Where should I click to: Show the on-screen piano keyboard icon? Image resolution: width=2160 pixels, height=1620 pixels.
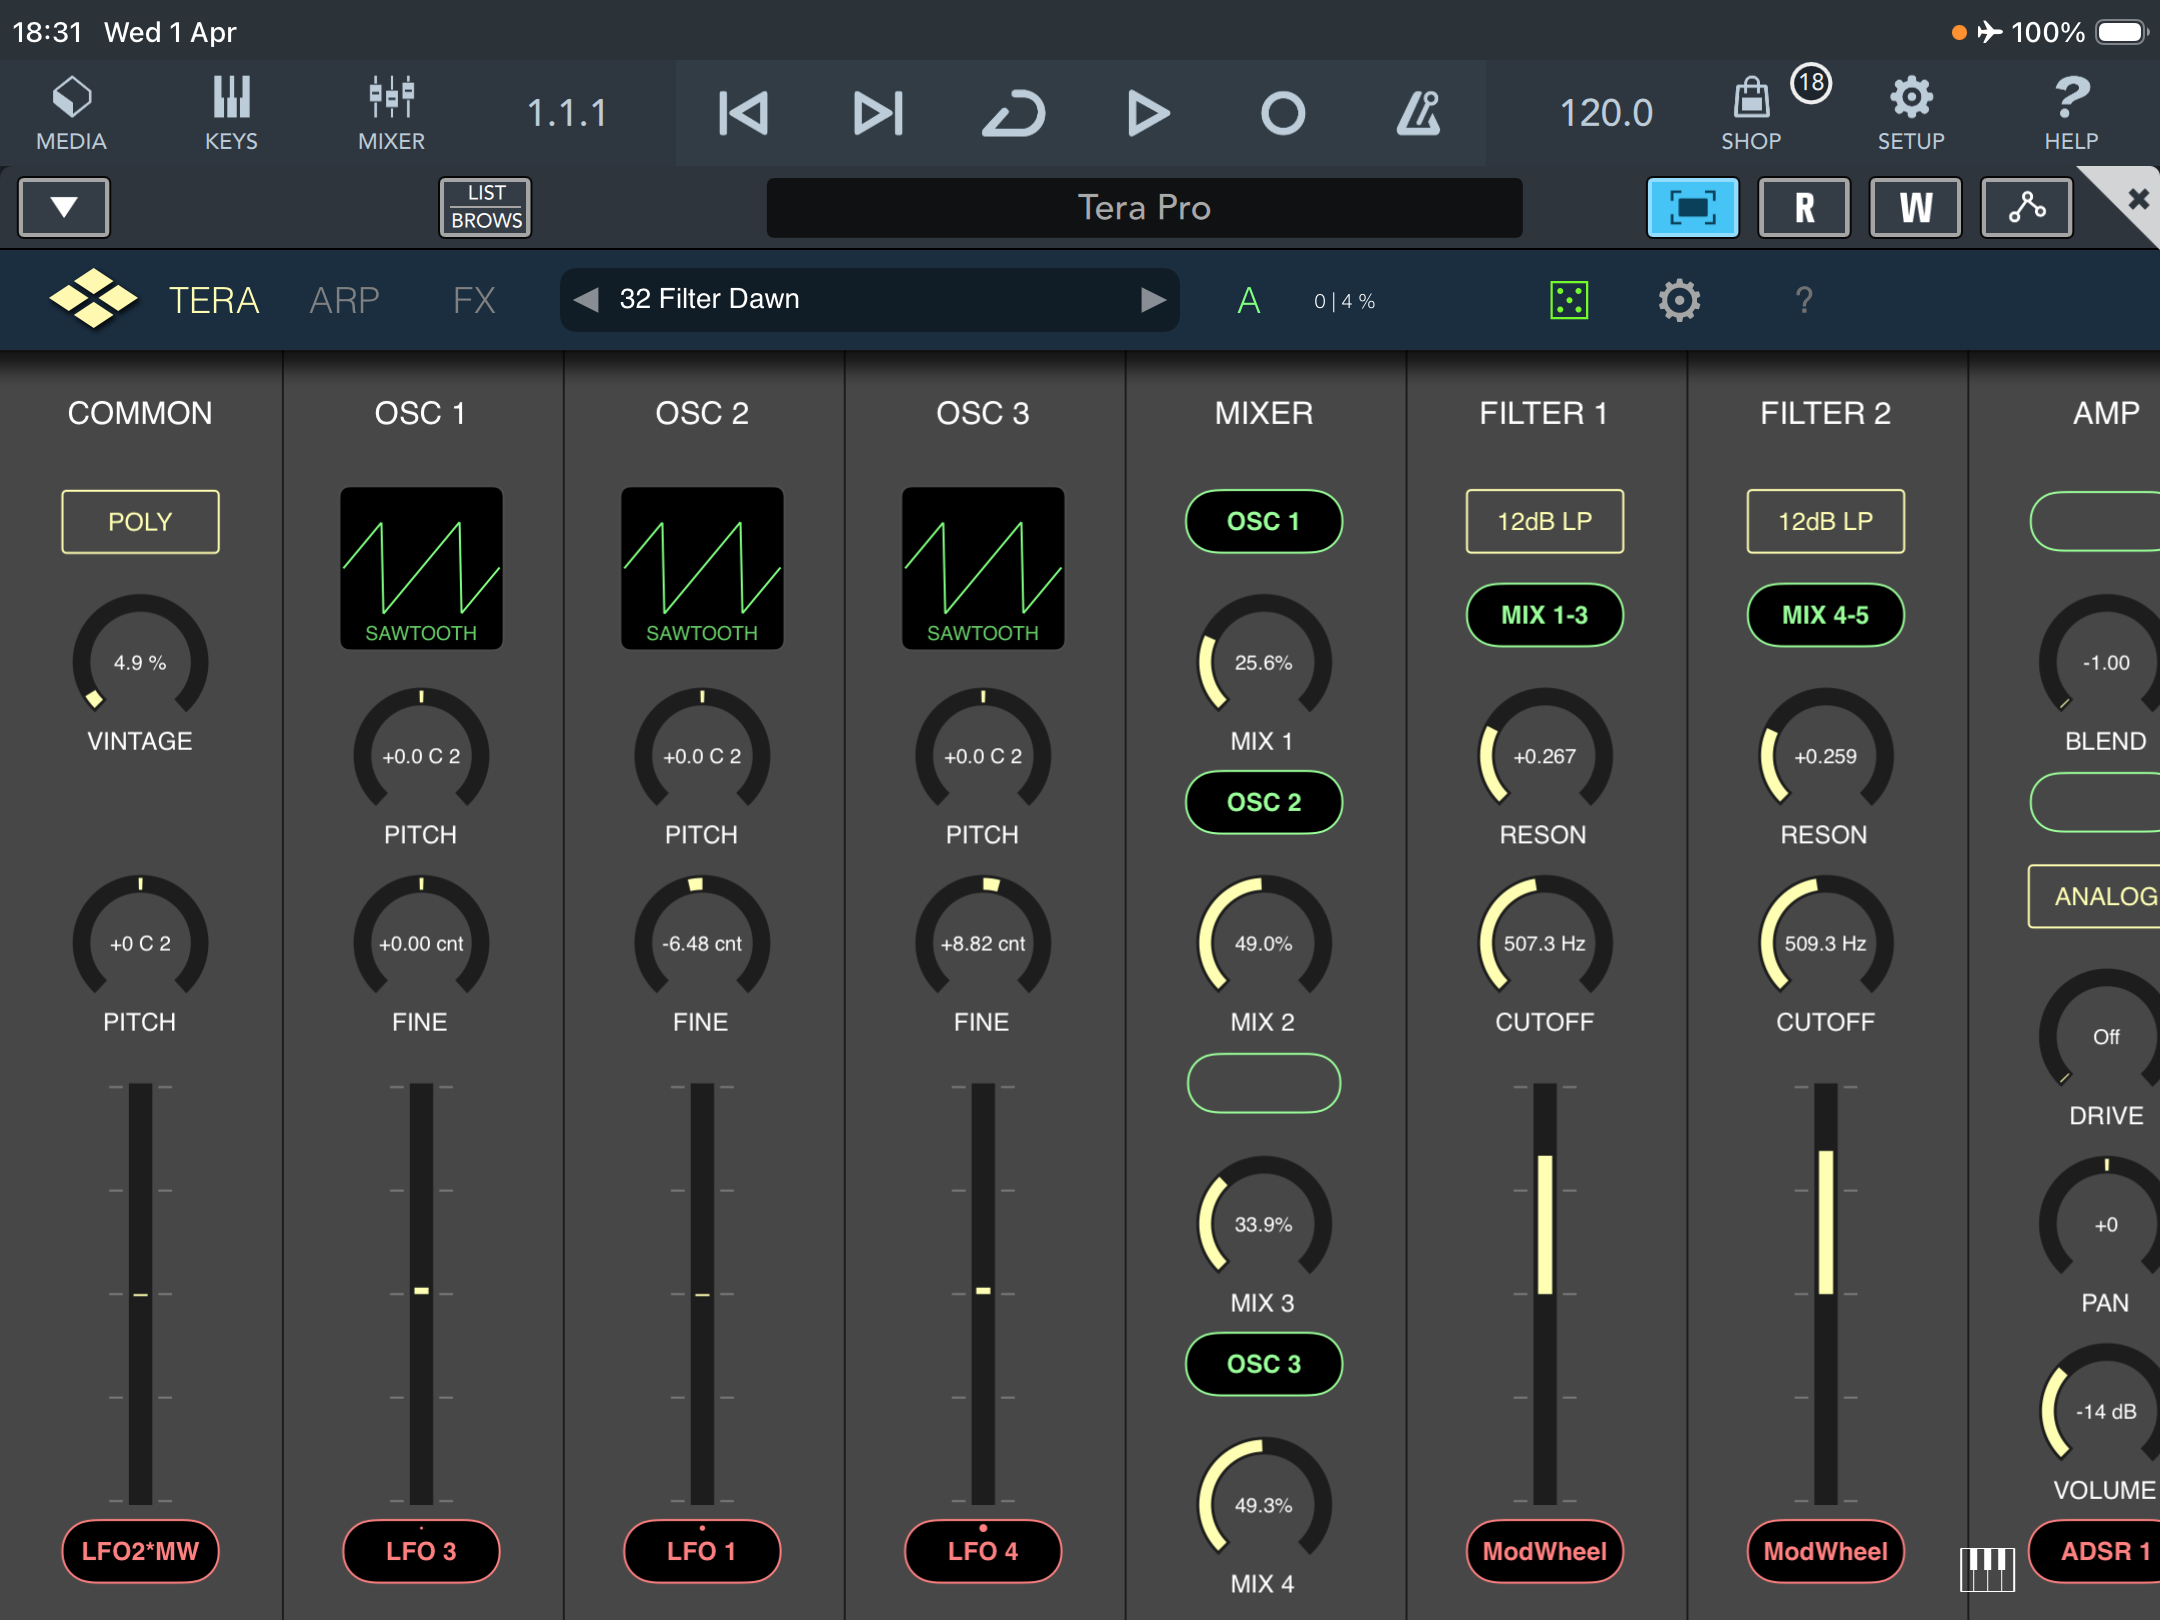pos(1987,1569)
